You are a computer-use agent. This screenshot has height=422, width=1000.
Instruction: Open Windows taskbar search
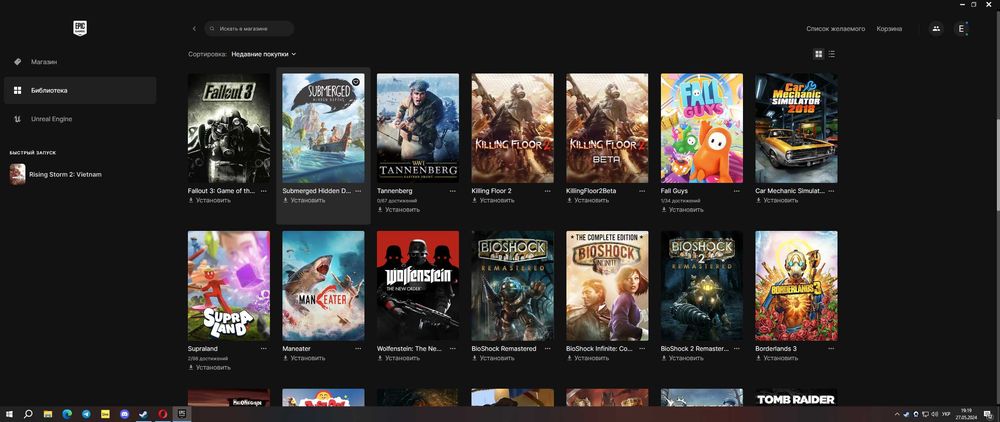28,414
